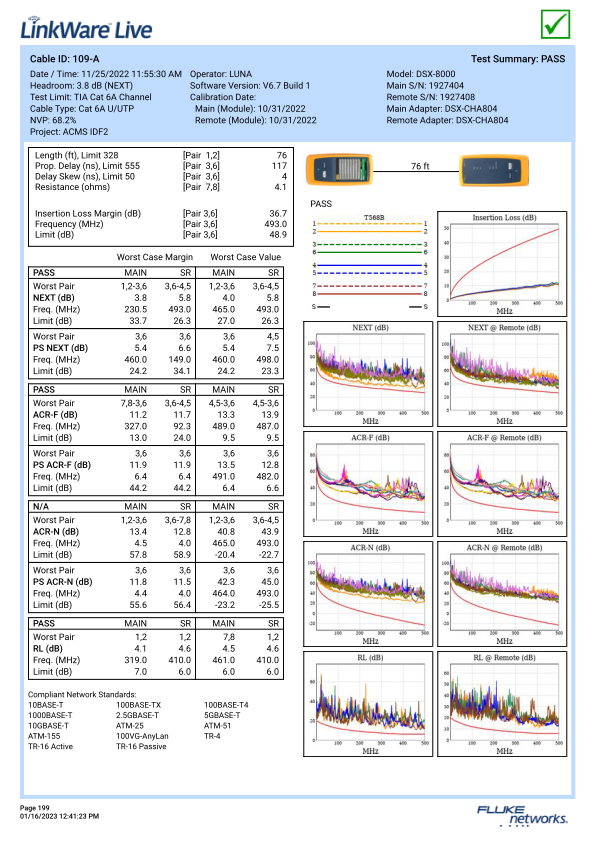Open the ACR-N @ Remote graph
The image size is (595, 841).
502,594
